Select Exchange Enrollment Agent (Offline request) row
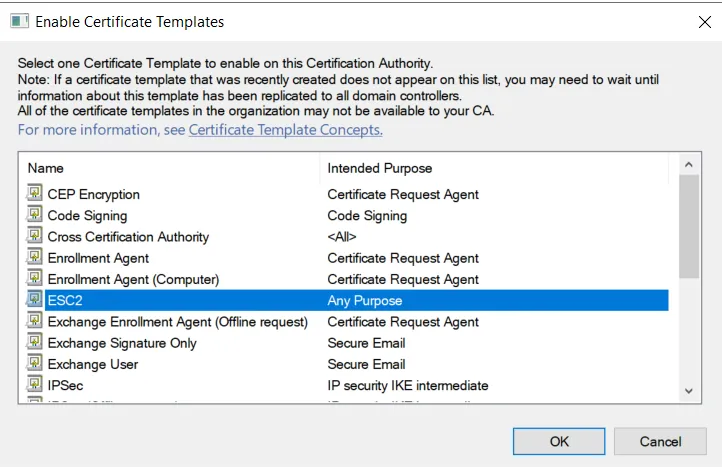The height and width of the screenshot is (467, 722). (x=177, y=322)
